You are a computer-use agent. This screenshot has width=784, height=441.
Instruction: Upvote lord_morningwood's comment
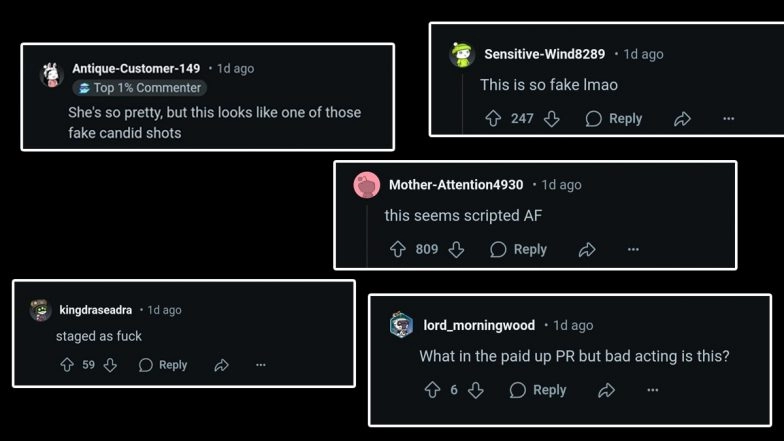(x=433, y=390)
